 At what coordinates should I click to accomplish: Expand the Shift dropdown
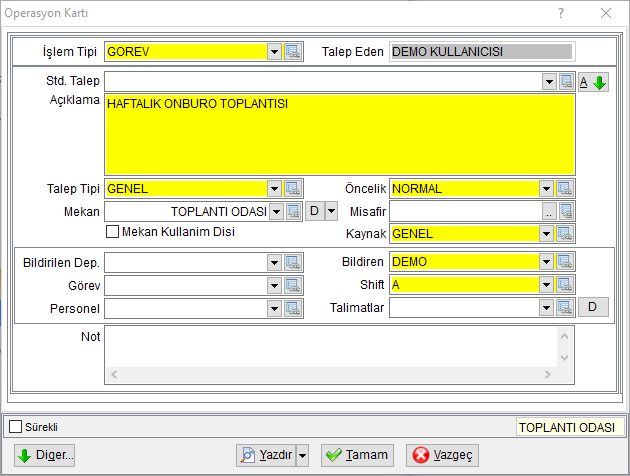[546, 285]
